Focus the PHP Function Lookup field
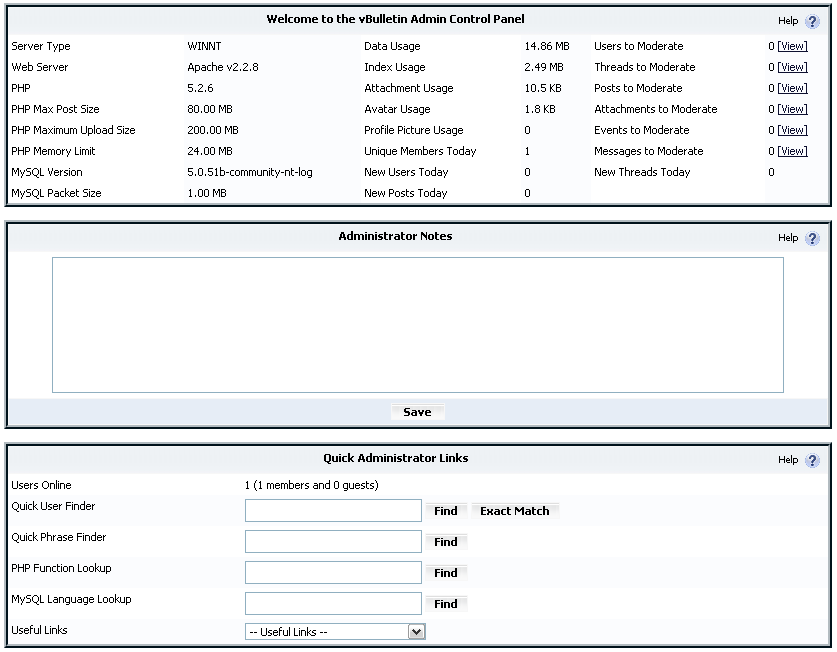837x652 pixels. tap(333, 572)
